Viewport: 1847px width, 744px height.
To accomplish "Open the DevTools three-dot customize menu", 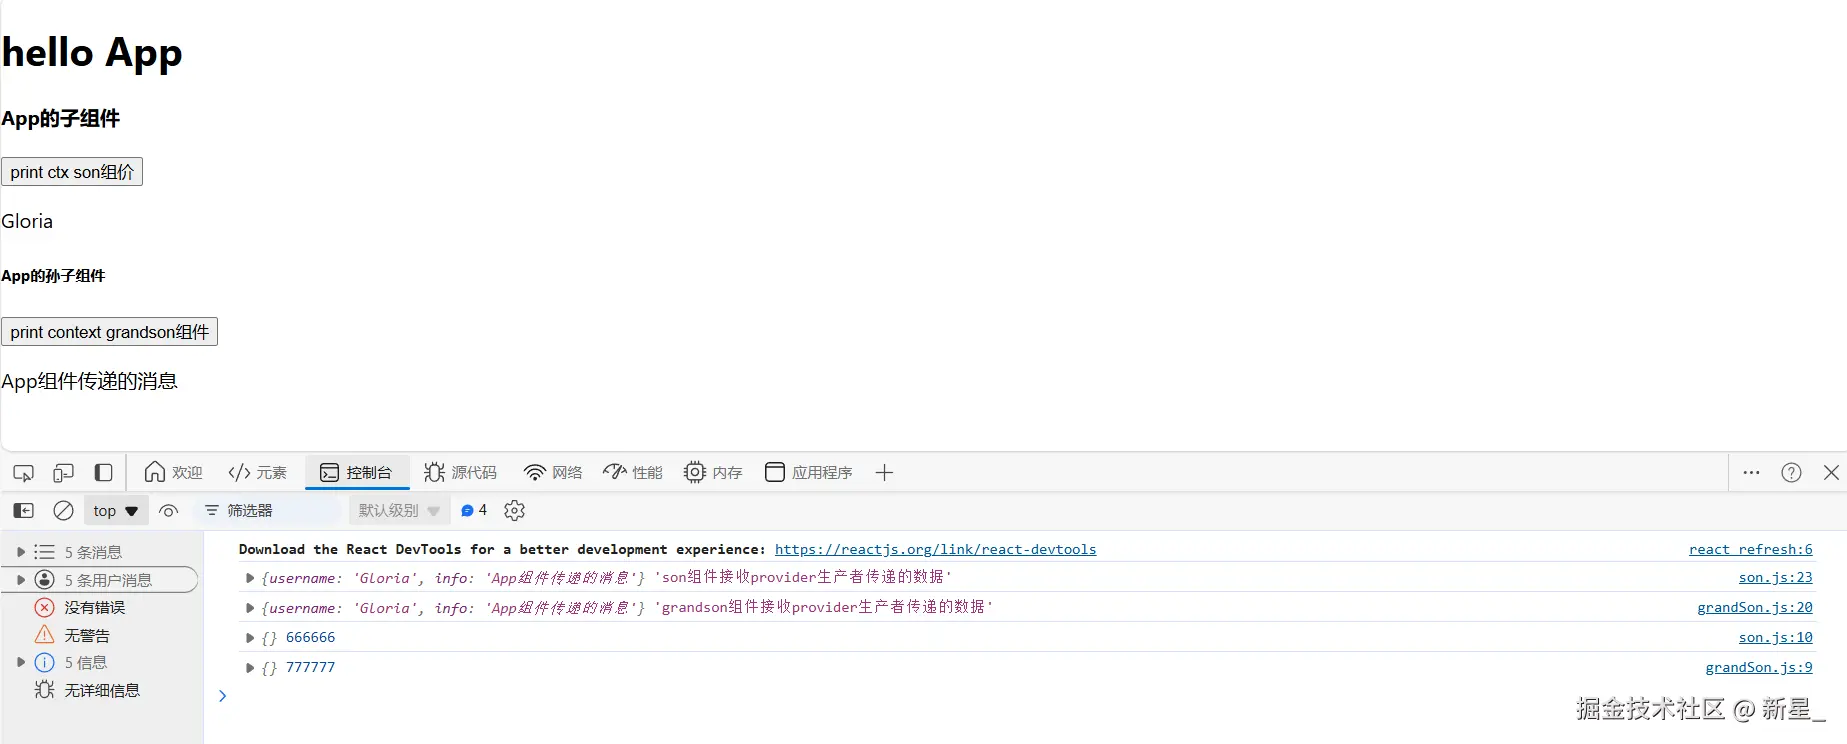I will click(x=1751, y=473).
